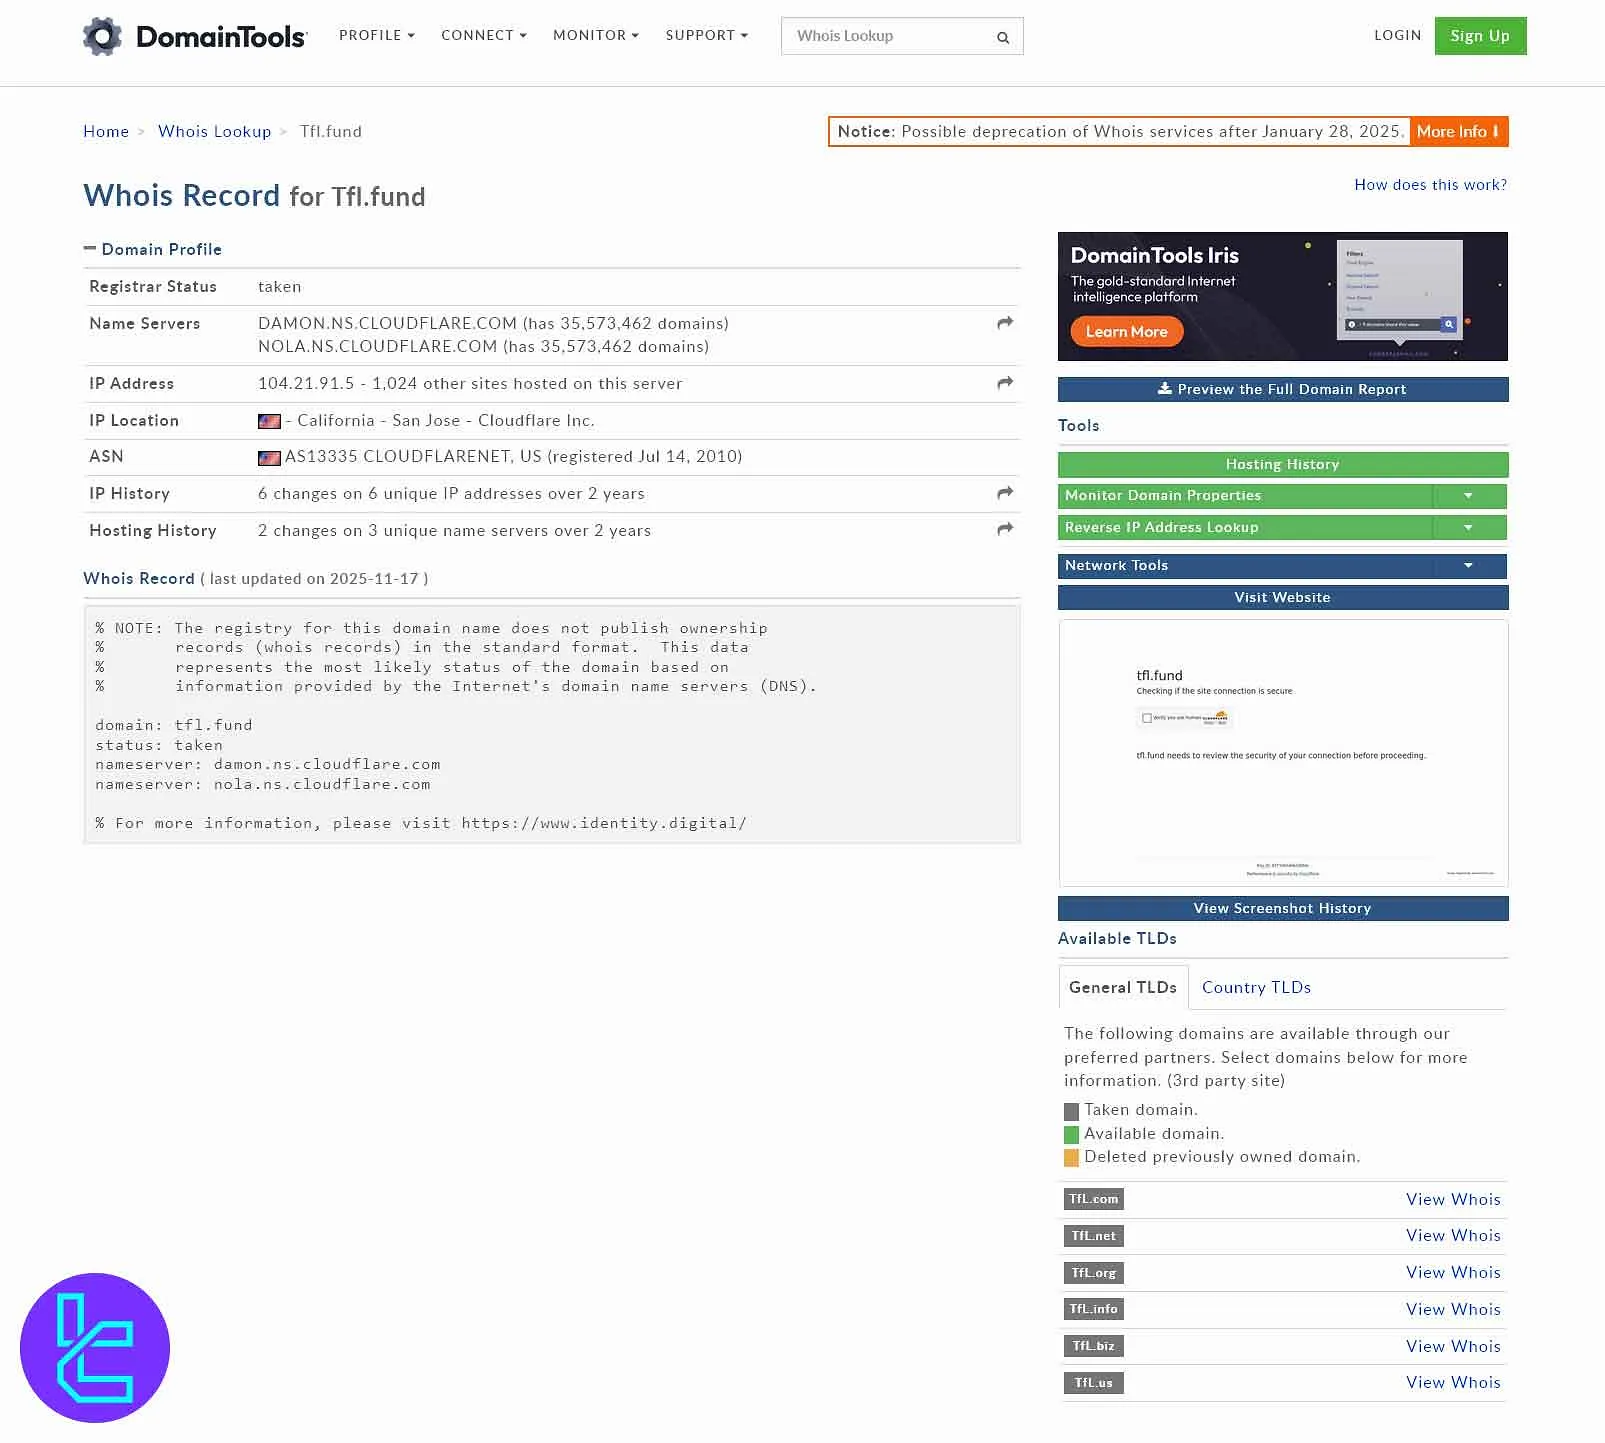Expand the Monitor Domain Properties dropdown arrow

coord(1468,496)
